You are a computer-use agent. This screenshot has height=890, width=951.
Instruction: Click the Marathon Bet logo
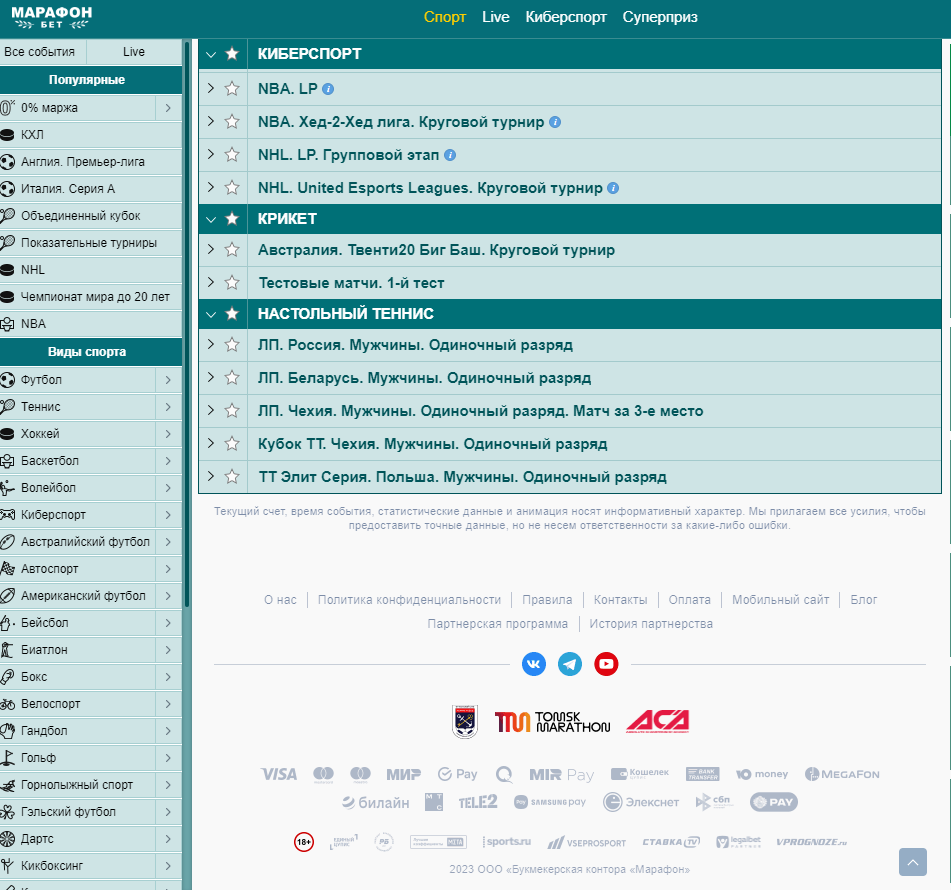pos(52,18)
